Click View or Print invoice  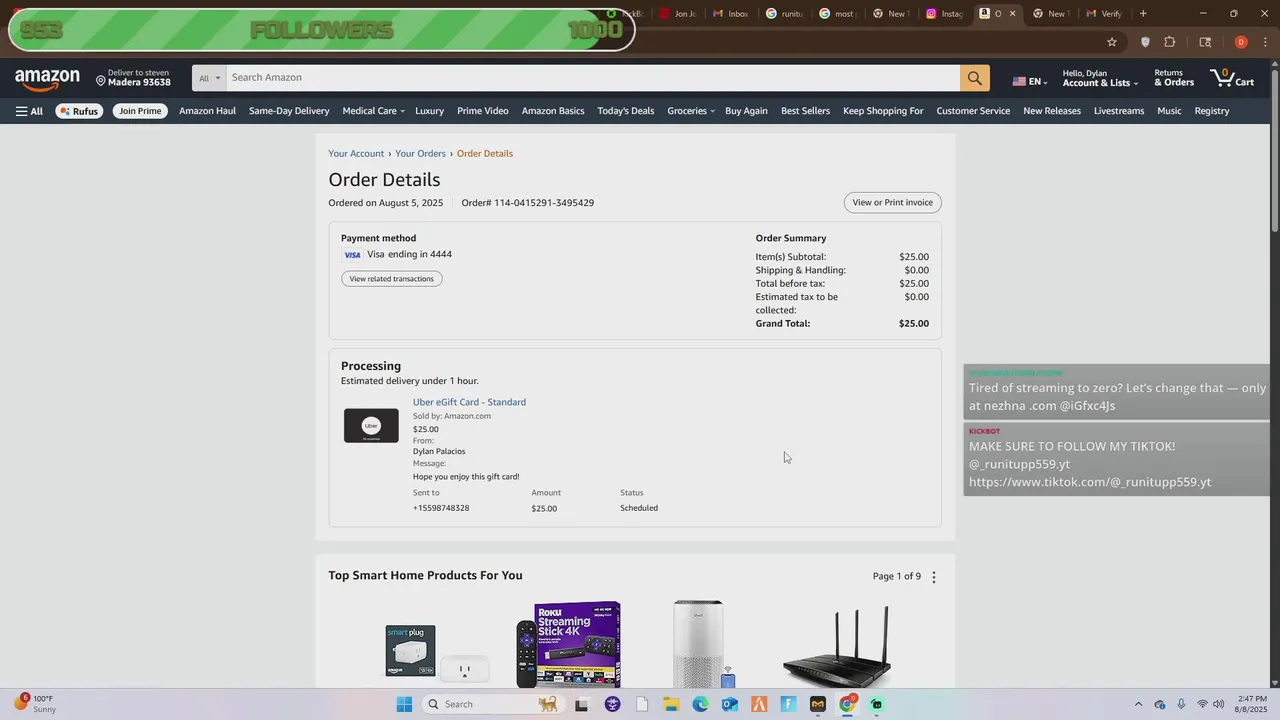click(893, 202)
